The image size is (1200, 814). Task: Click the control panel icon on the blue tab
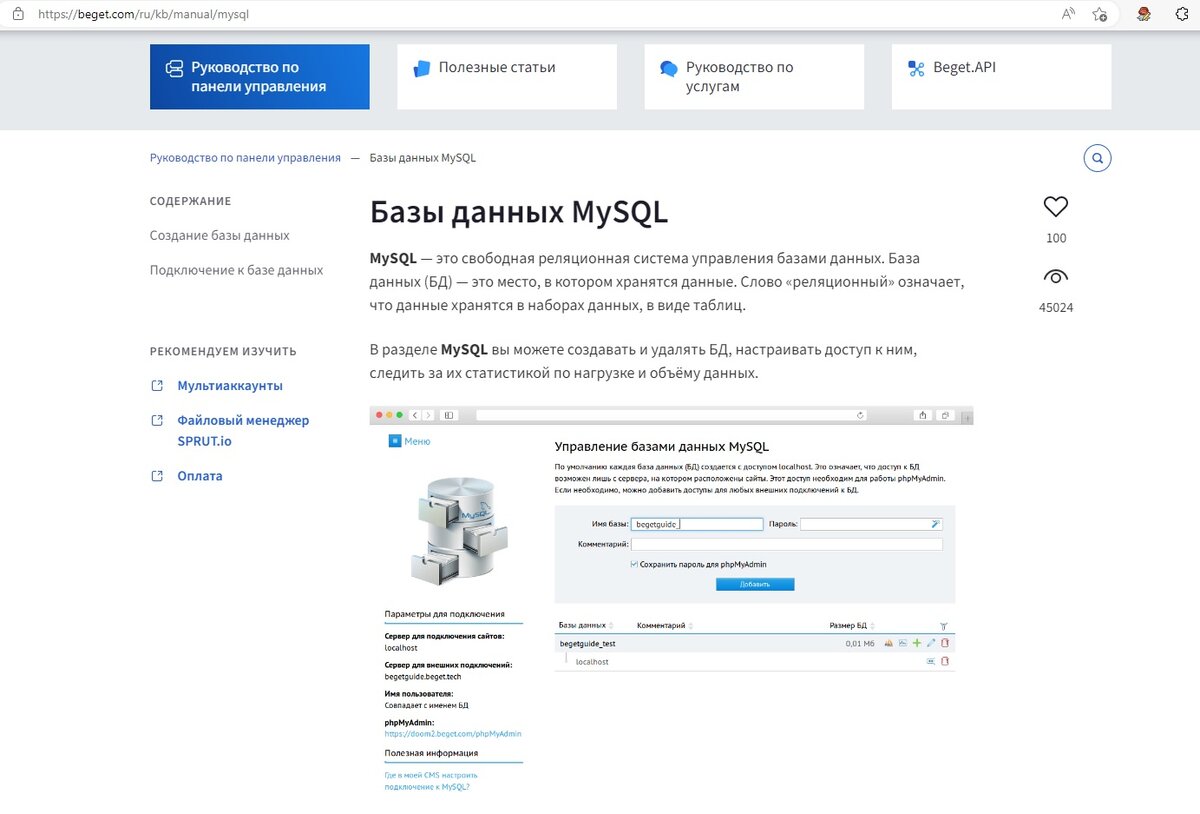(x=174, y=68)
